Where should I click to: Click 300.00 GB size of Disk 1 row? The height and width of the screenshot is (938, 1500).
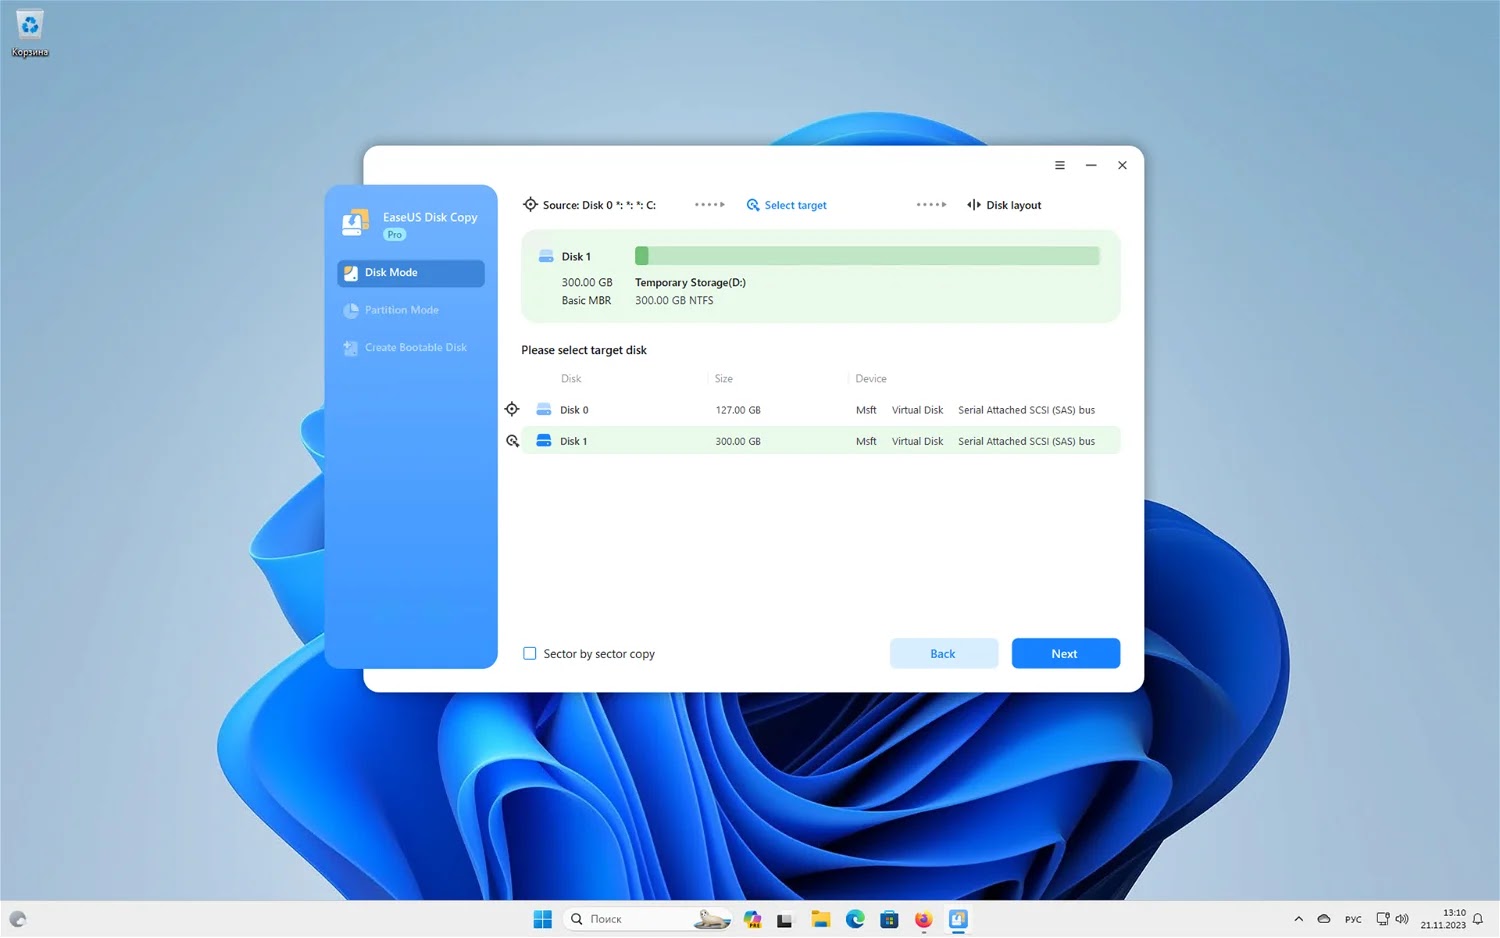(738, 441)
